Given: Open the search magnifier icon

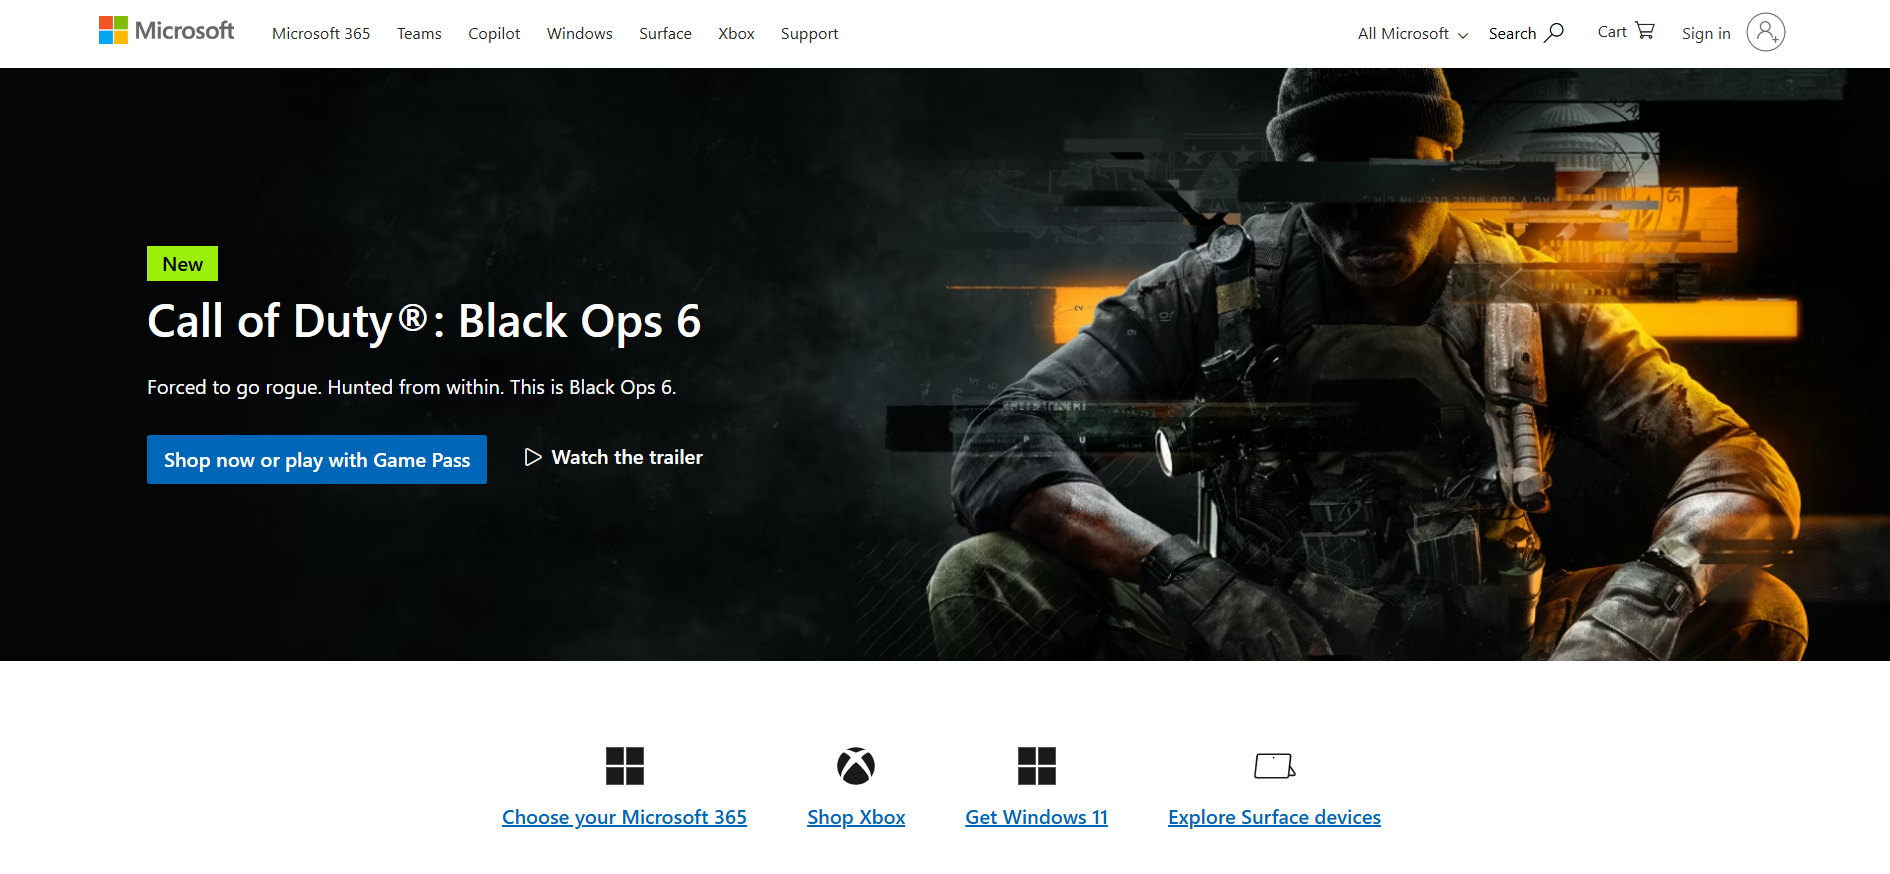Looking at the screenshot, I should click(x=1554, y=33).
